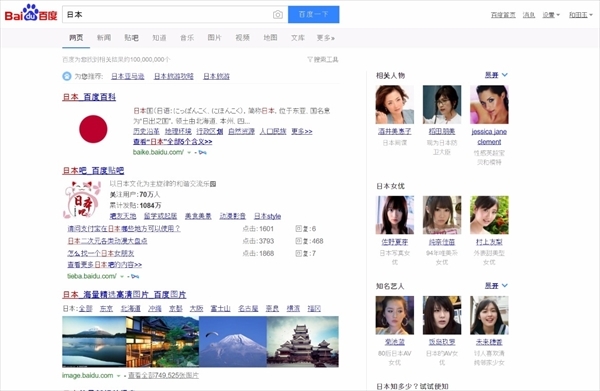The height and width of the screenshot is (391, 600).
Task: Open the lit traditional inn image
Action: coord(163,342)
